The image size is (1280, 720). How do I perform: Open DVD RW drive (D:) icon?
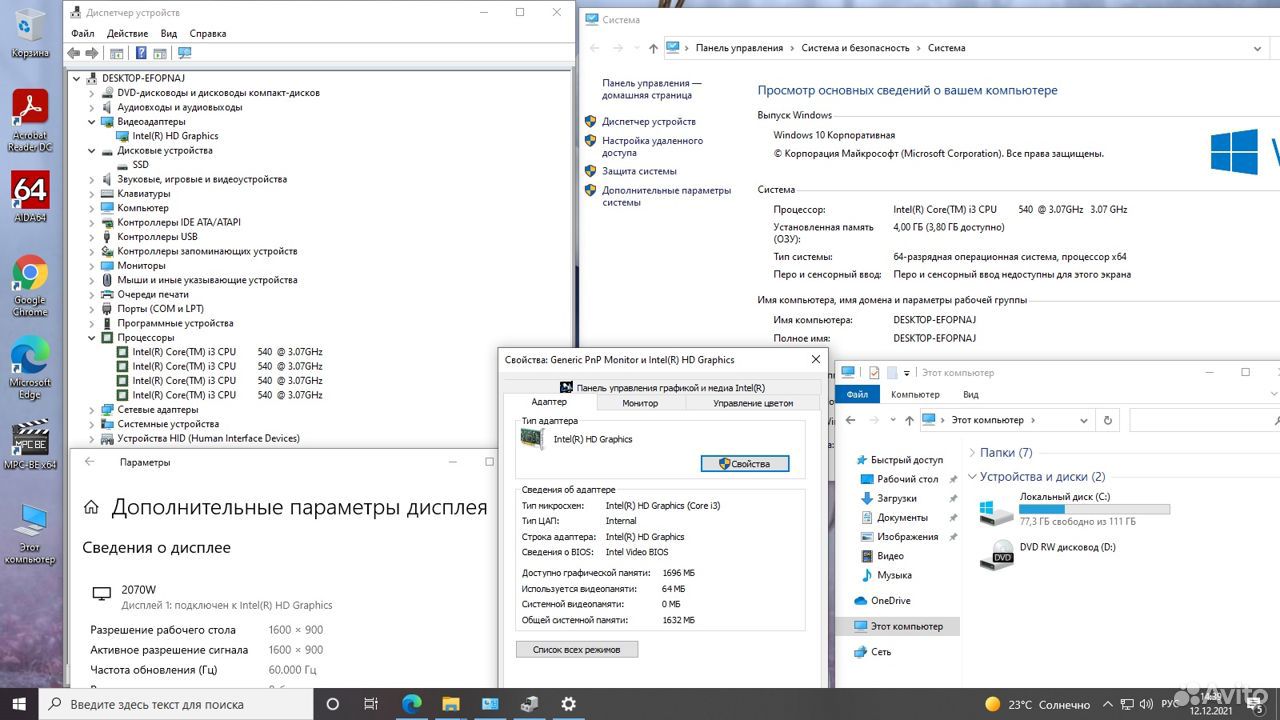click(x=996, y=556)
